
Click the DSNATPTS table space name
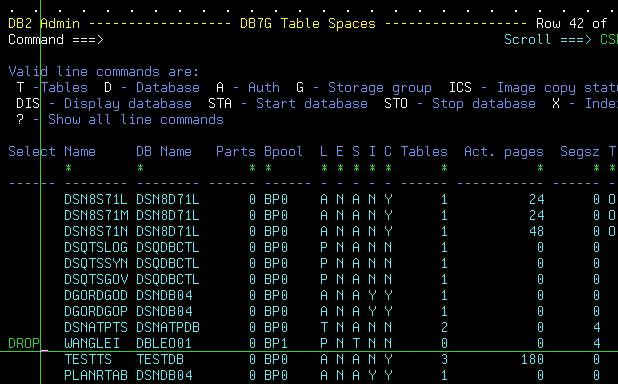(x=96, y=327)
